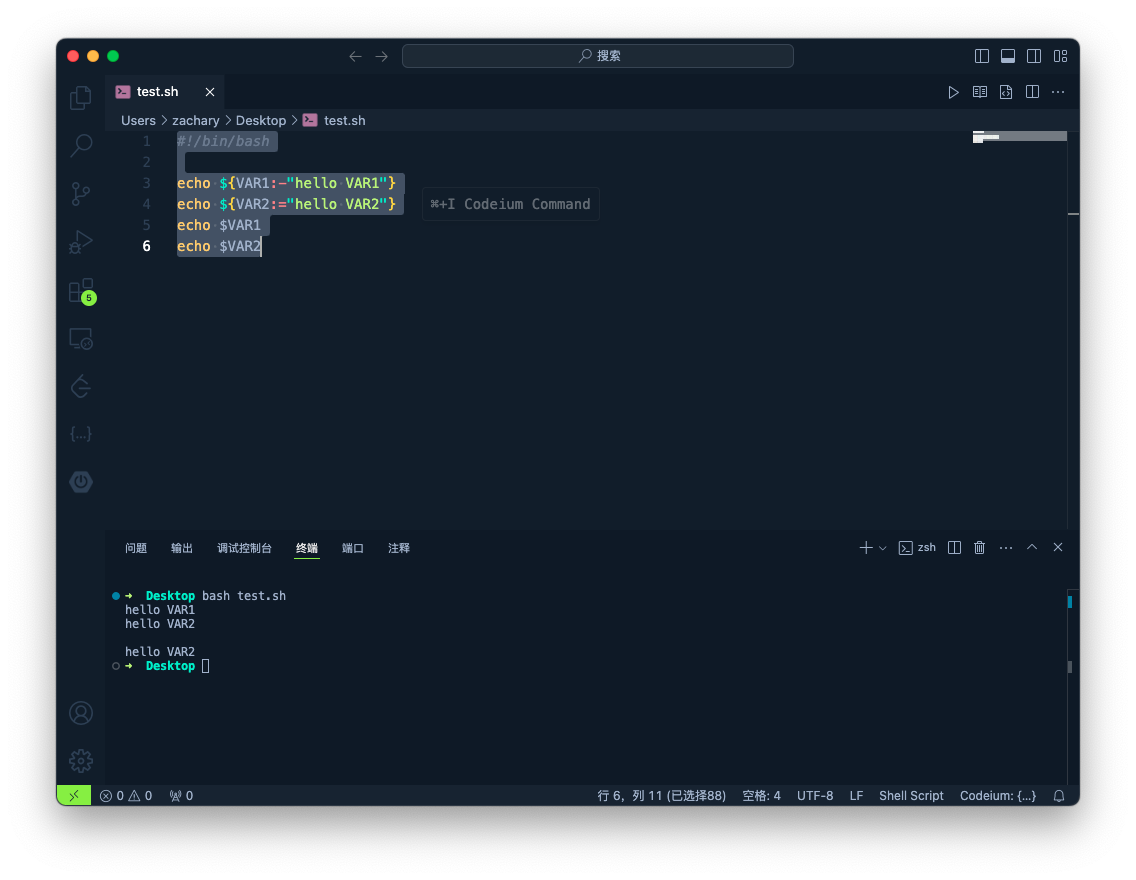Open the Accounts menu
Viewport: 1136px width, 880px height.
point(80,713)
